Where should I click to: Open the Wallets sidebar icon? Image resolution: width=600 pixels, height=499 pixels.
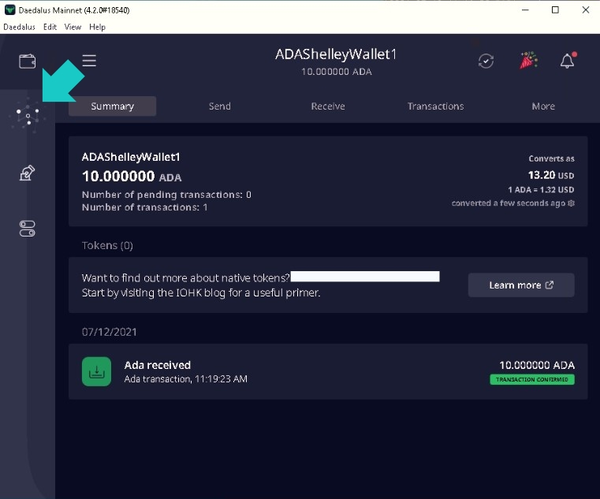(x=28, y=61)
